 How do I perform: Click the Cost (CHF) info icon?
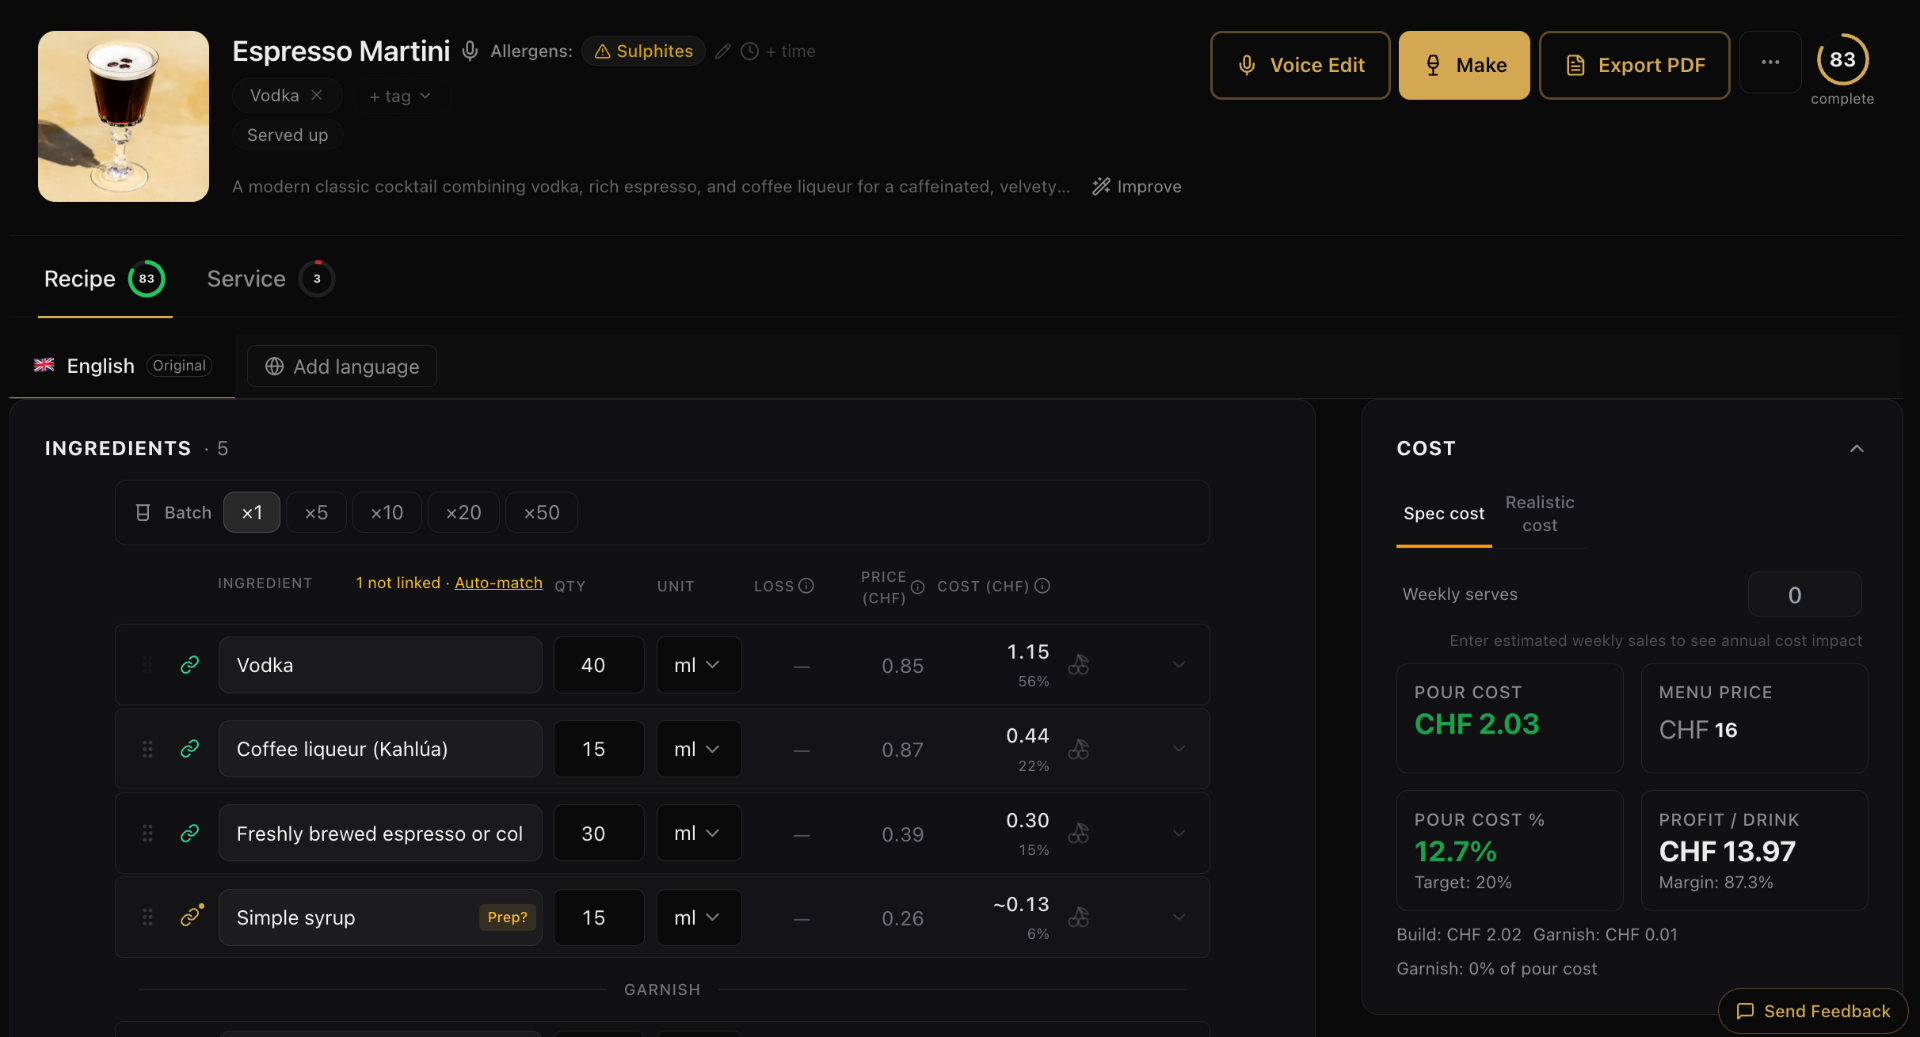tap(1042, 586)
